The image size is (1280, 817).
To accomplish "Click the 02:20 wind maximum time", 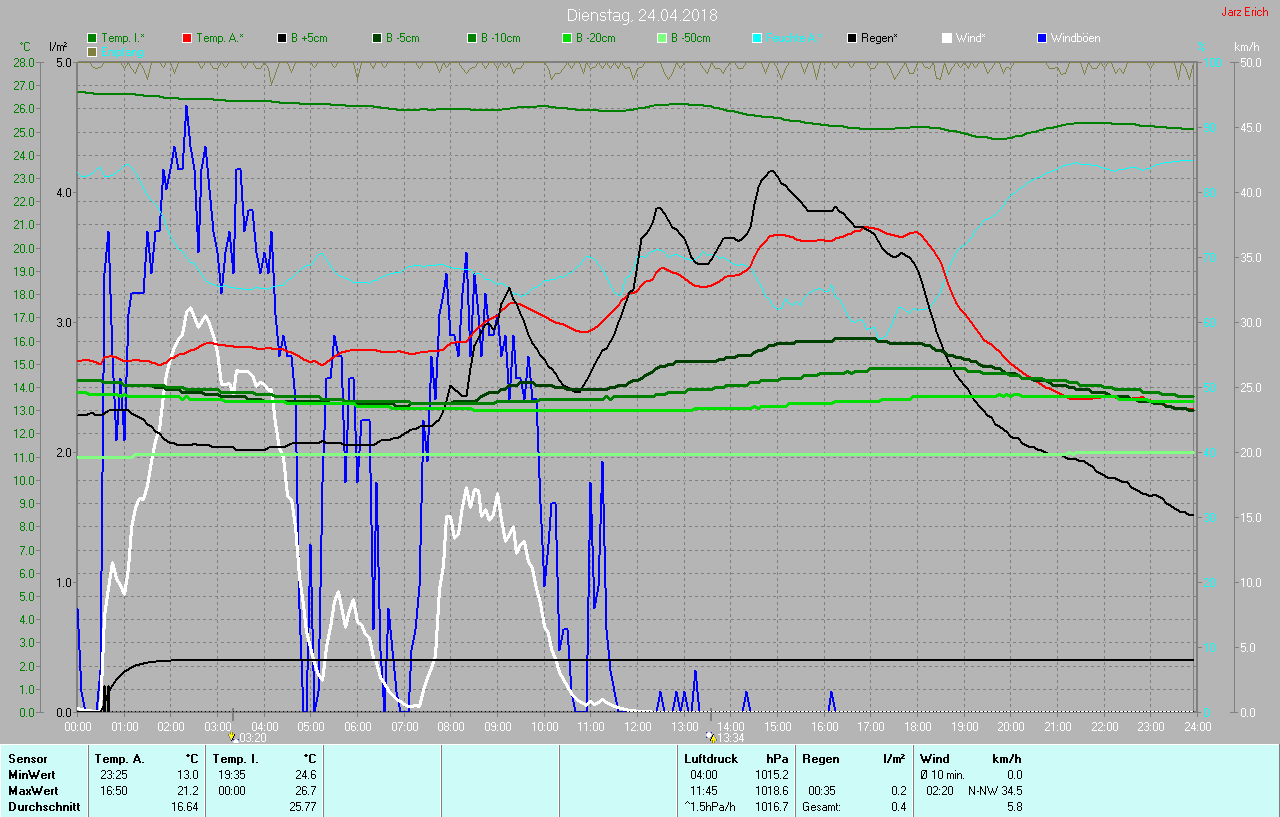I will [940, 791].
